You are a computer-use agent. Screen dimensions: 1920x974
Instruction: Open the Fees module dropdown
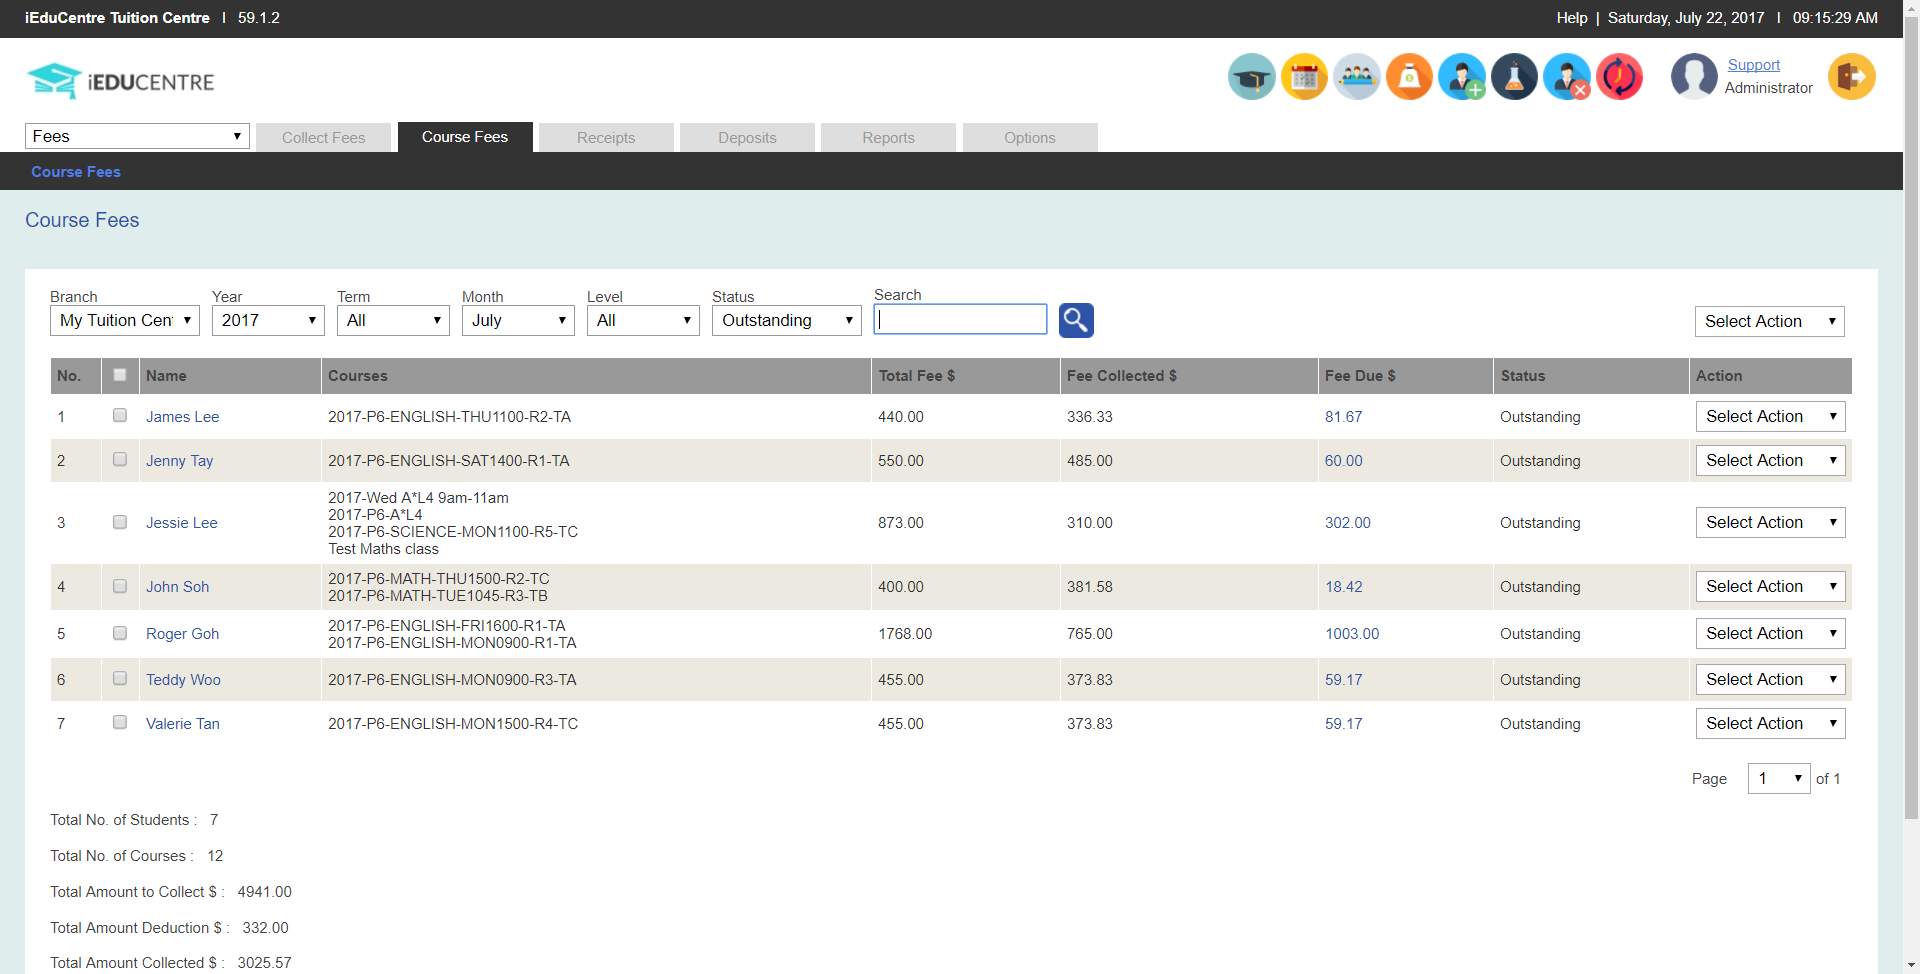pos(137,136)
